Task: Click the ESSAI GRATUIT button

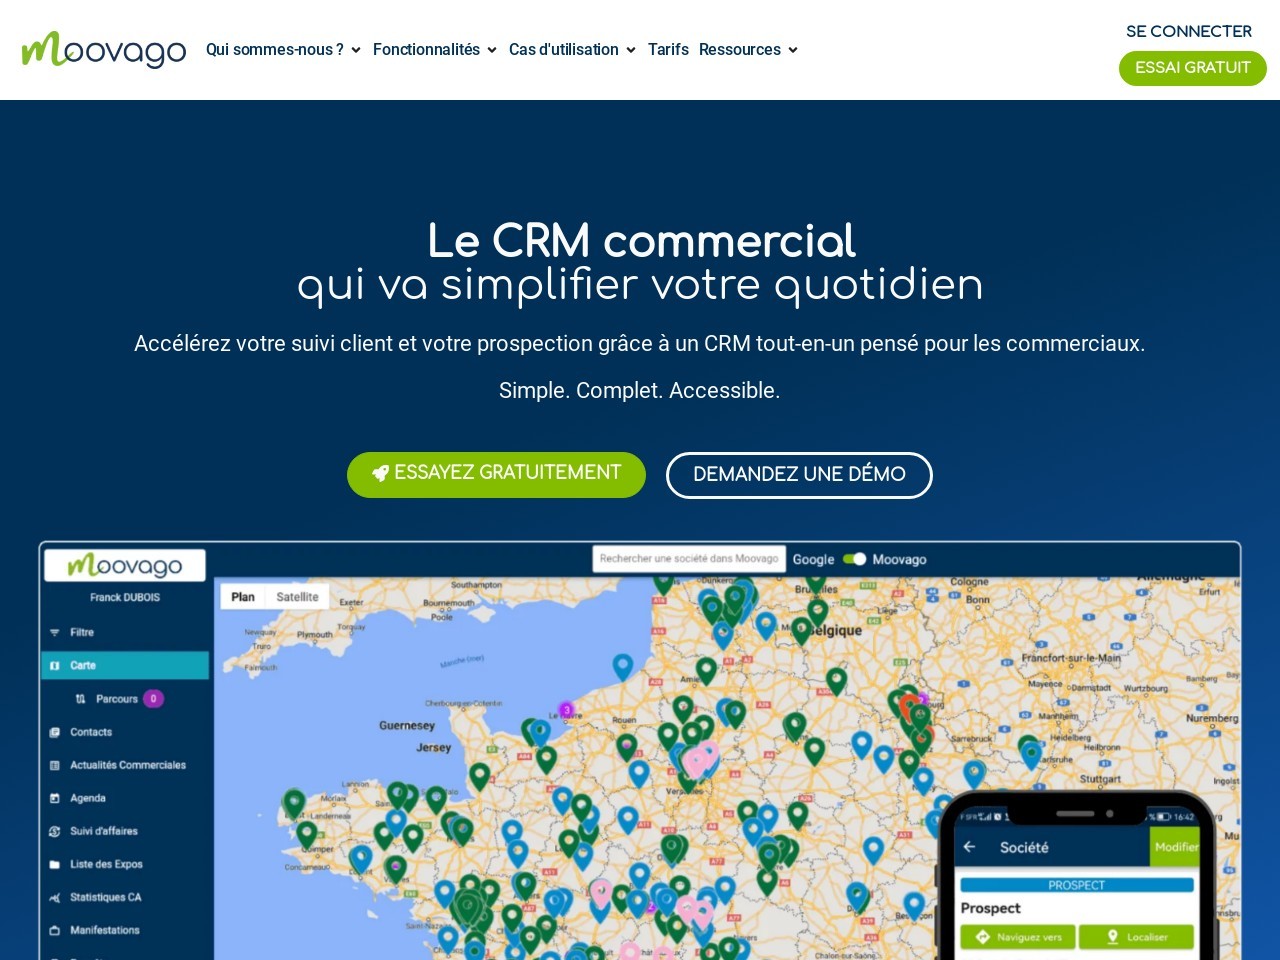Action: pos(1193,68)
